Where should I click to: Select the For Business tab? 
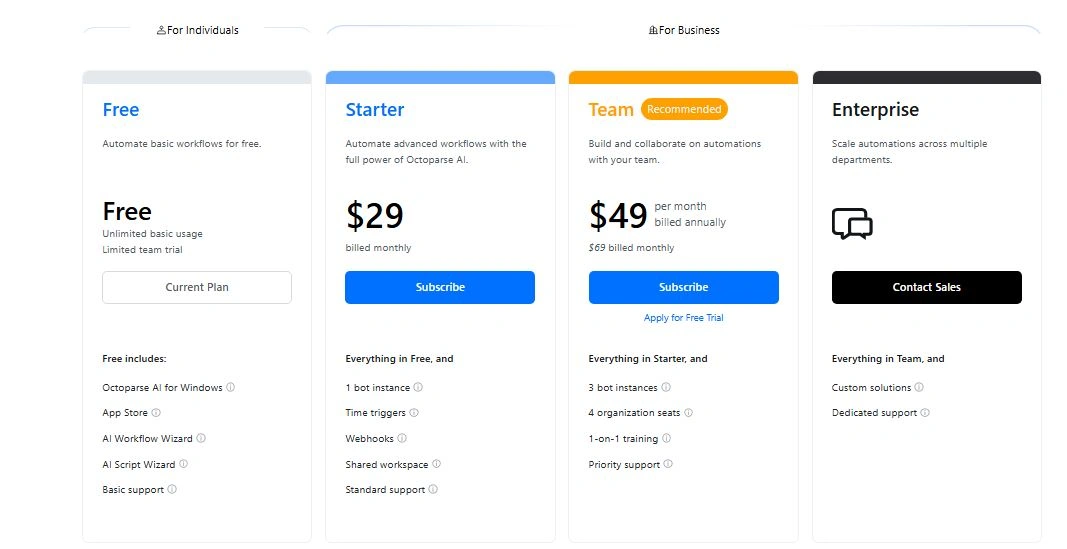coord(684,30)
